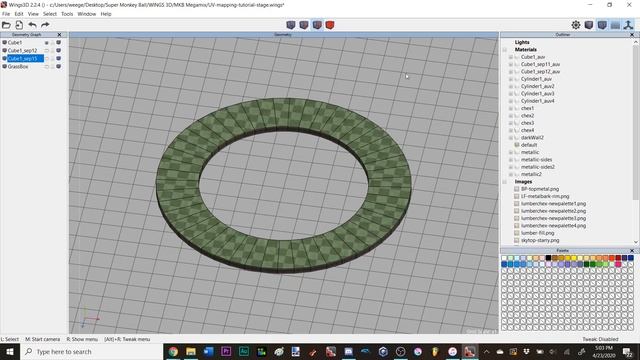Open the View menu
Screen dimensions: 640x360
coord(33,14)
